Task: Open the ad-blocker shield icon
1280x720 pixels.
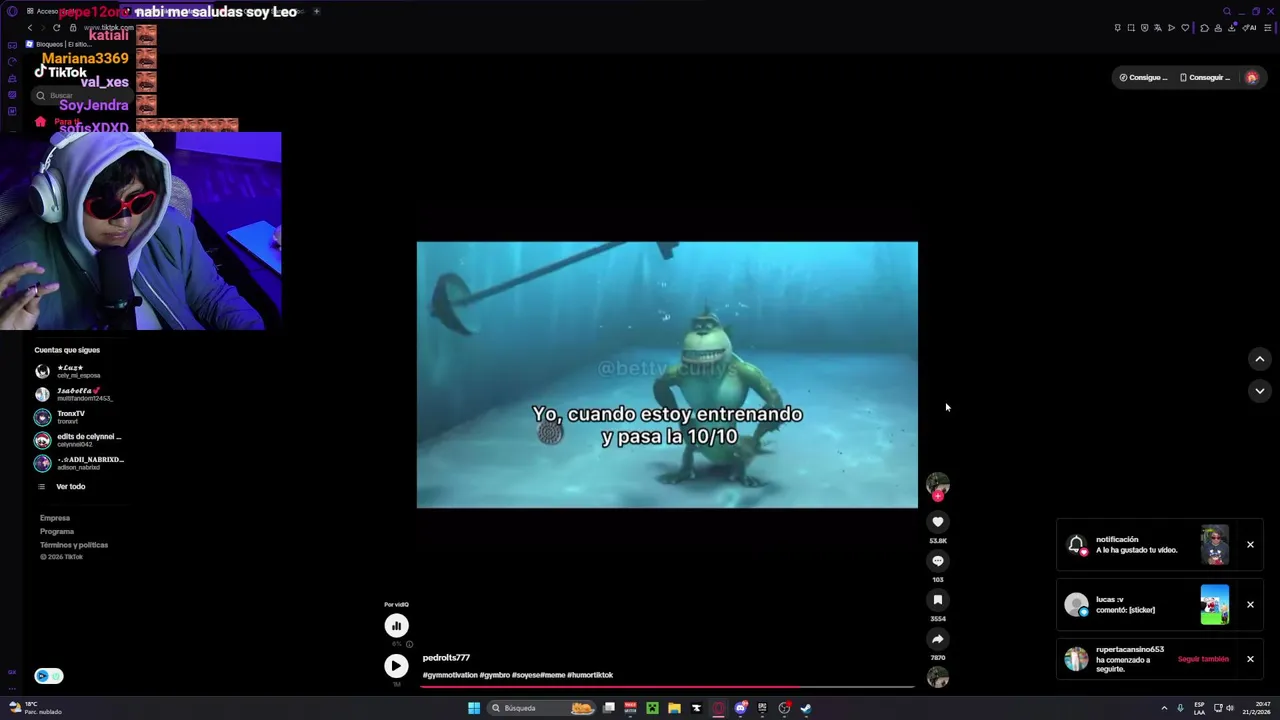Action: point(1145,28)
